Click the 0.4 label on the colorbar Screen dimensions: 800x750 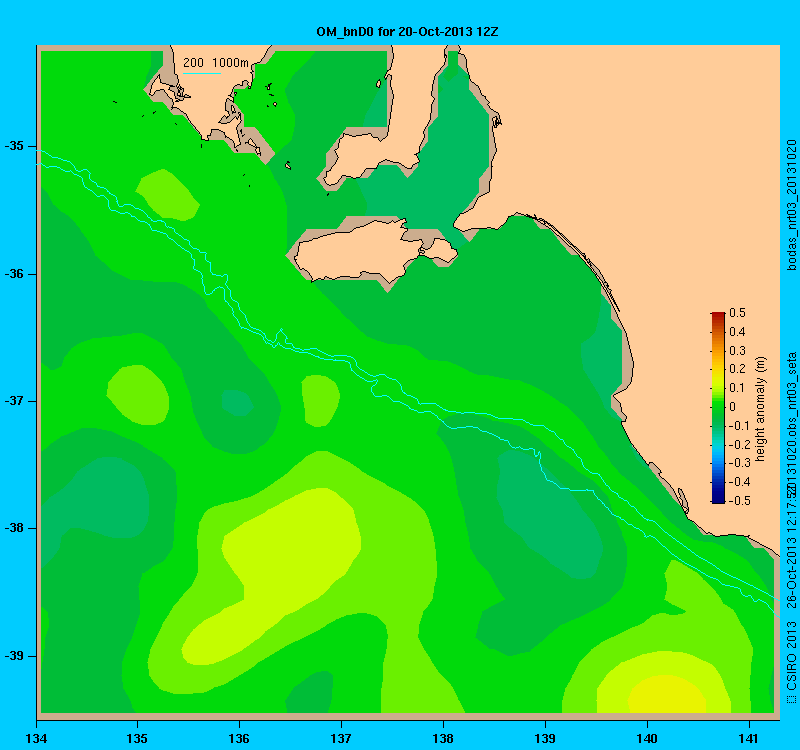coord(737,332)
